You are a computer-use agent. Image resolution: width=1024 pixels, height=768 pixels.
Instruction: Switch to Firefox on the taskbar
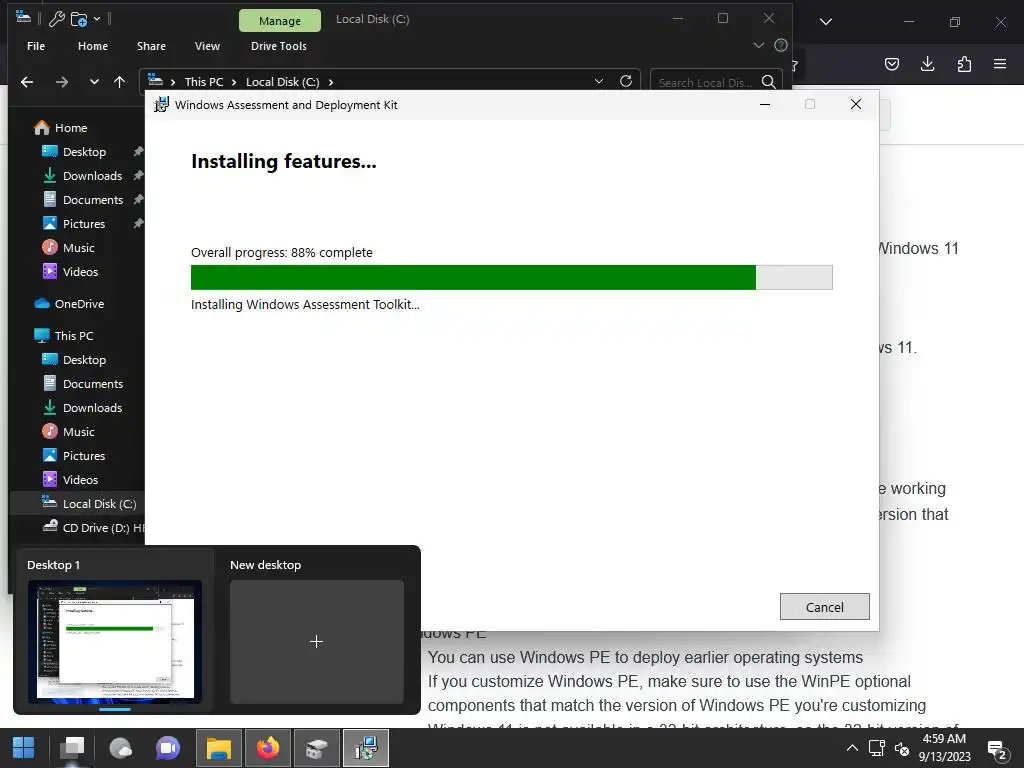coord(268,748)
